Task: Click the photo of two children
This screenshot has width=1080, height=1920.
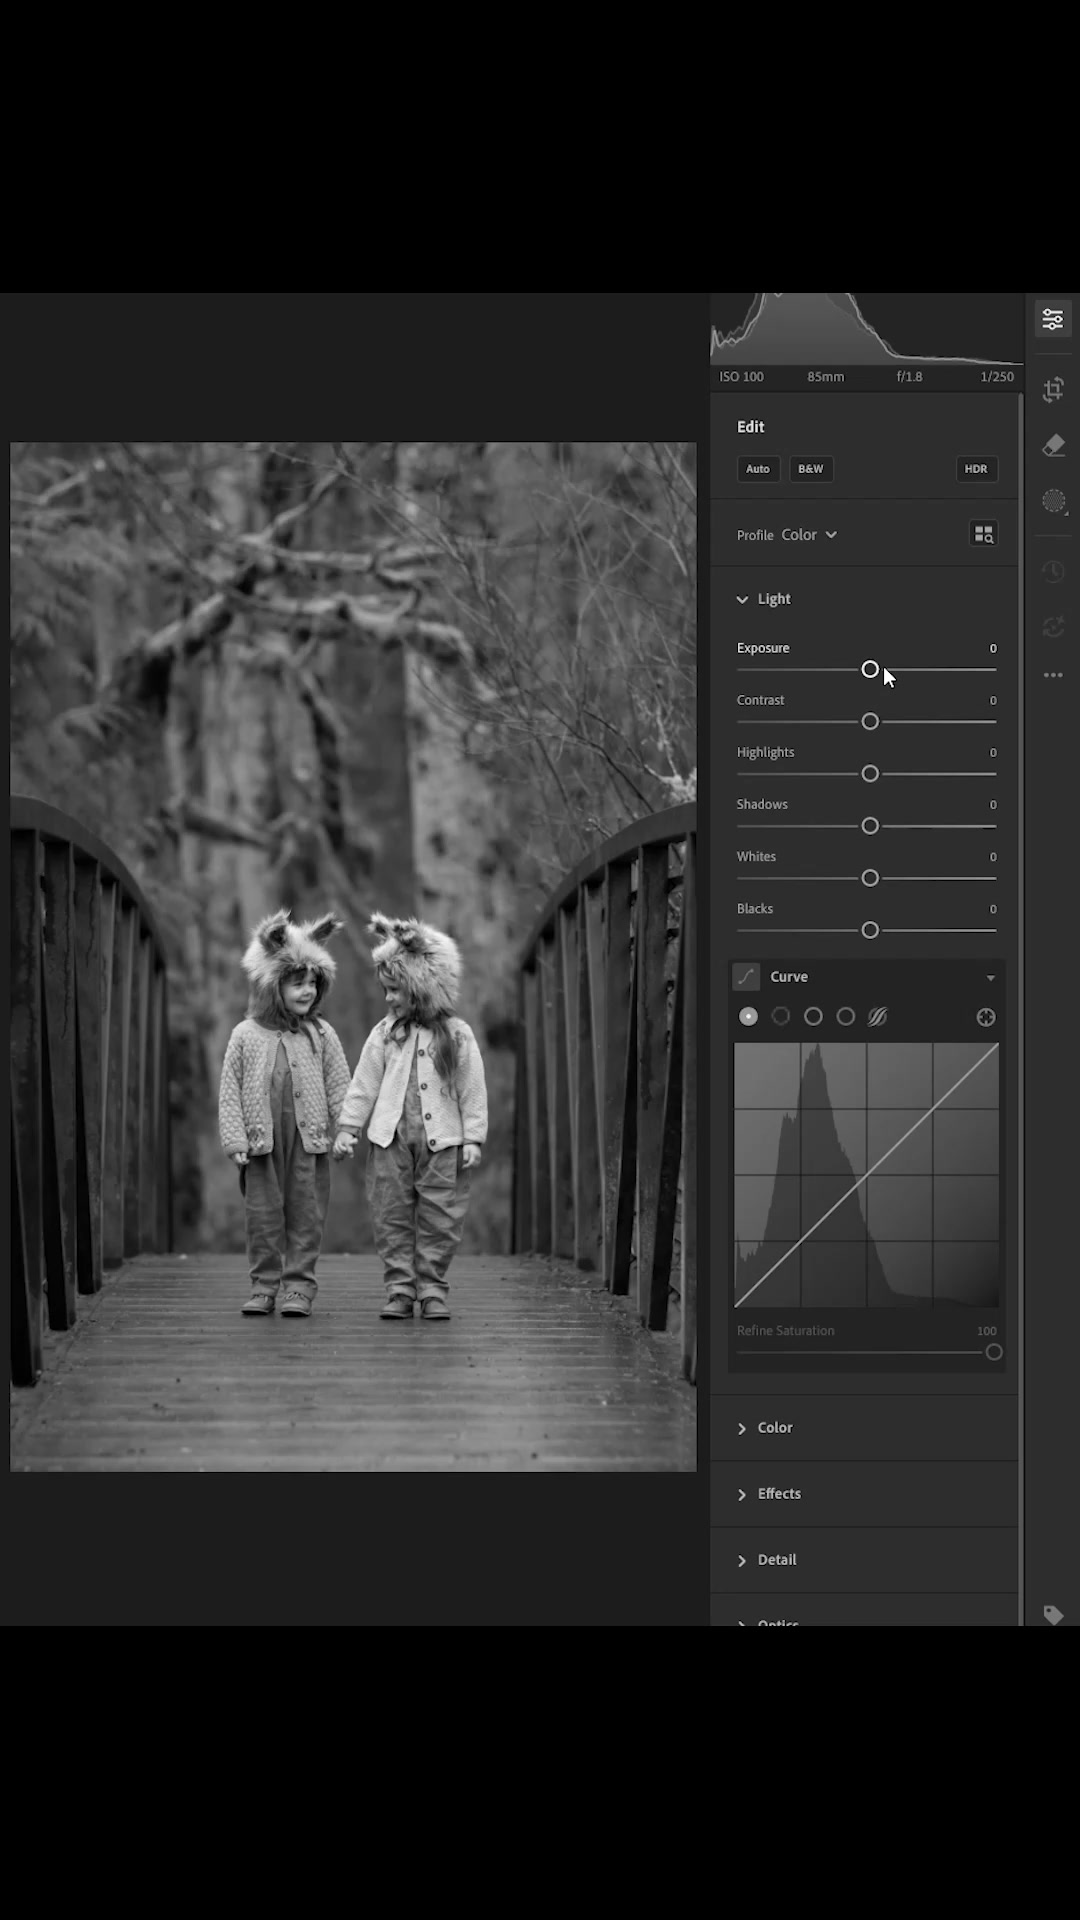Action: [x=353, y=957]
